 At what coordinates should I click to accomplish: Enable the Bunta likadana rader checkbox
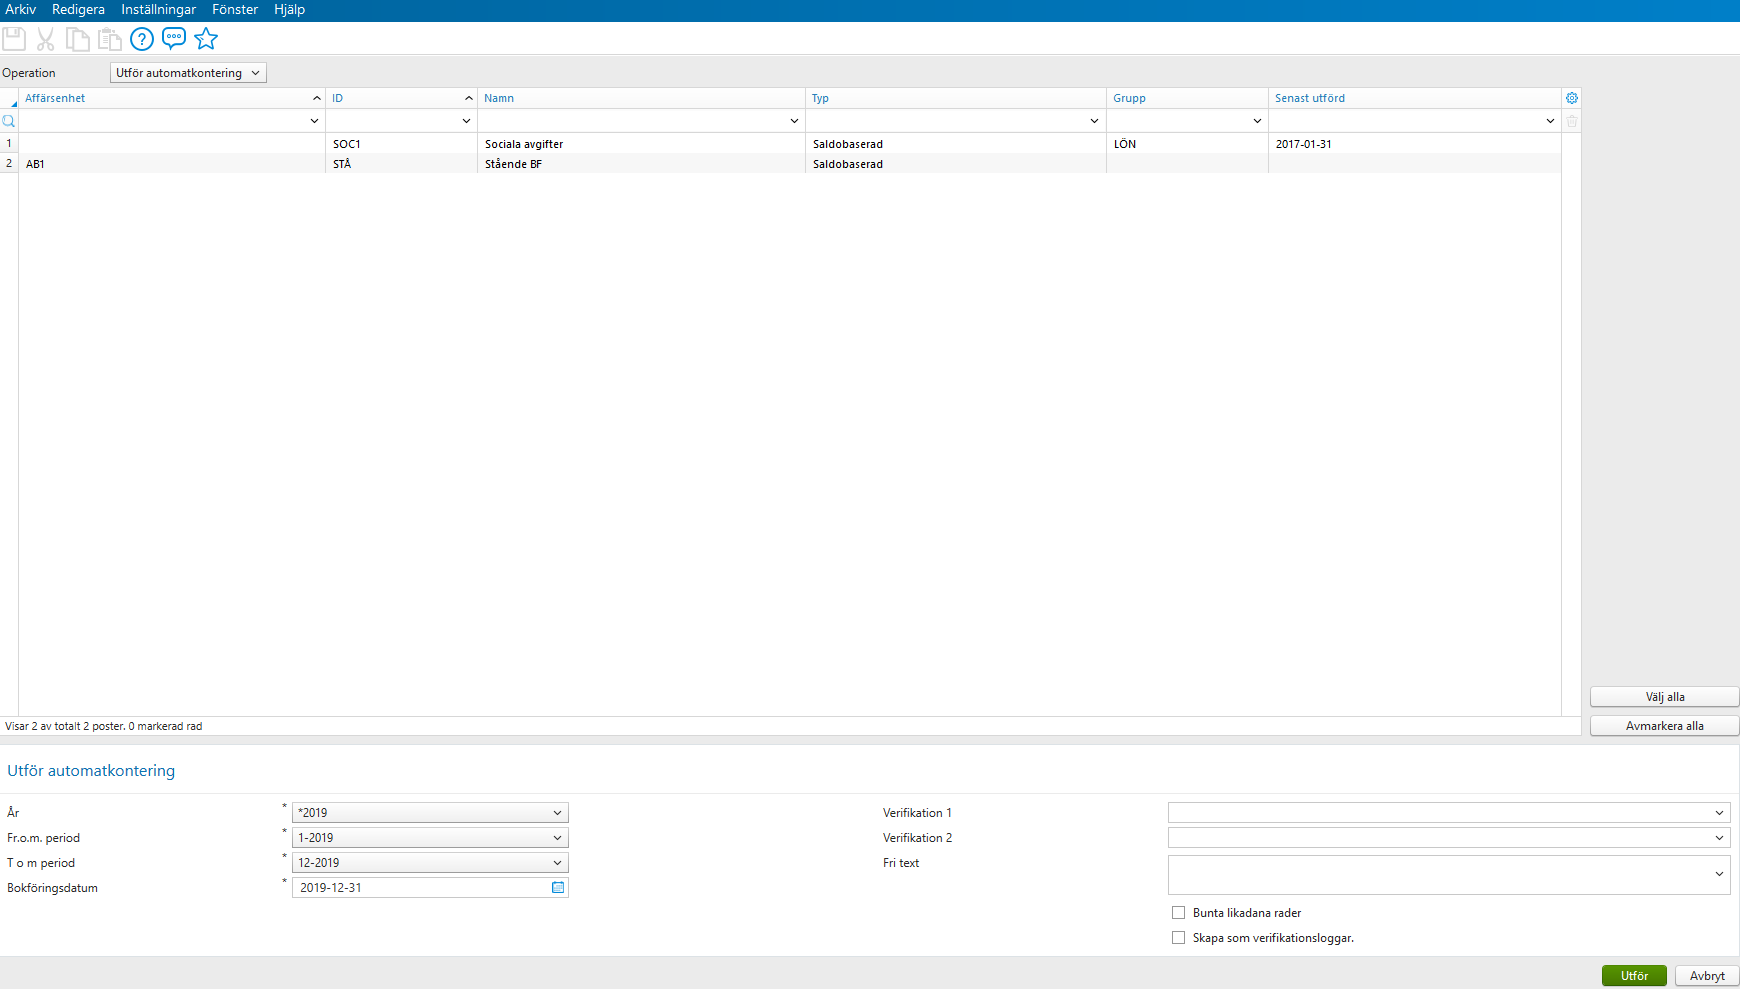(x=1178, y=912)
